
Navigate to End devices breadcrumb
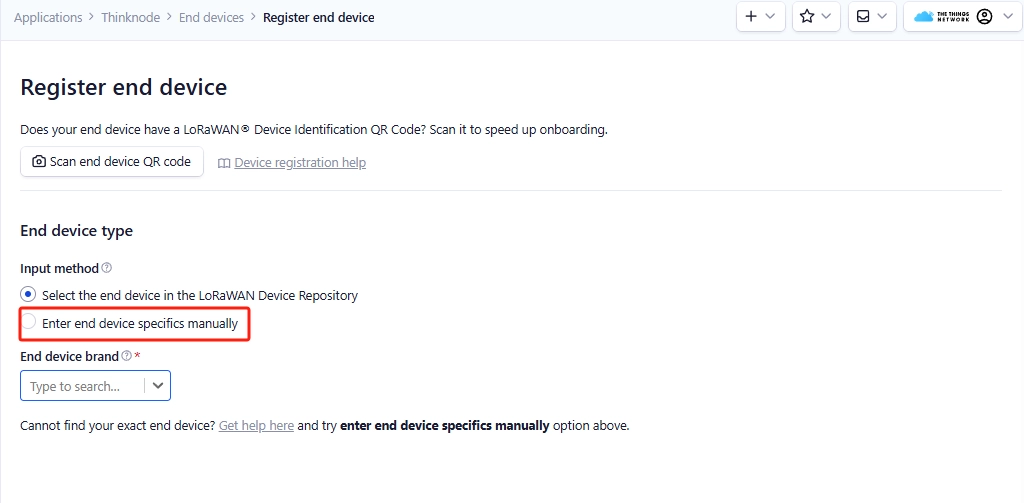(211, 18)
